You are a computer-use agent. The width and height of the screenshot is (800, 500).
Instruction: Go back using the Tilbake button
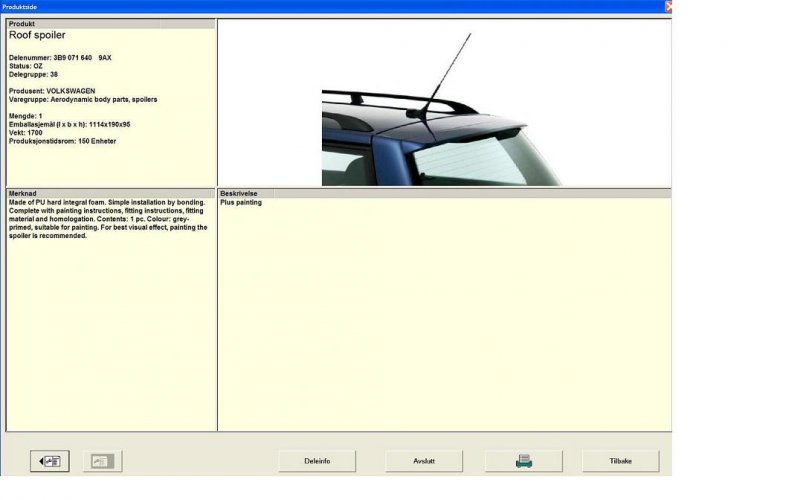pos(620,461)
